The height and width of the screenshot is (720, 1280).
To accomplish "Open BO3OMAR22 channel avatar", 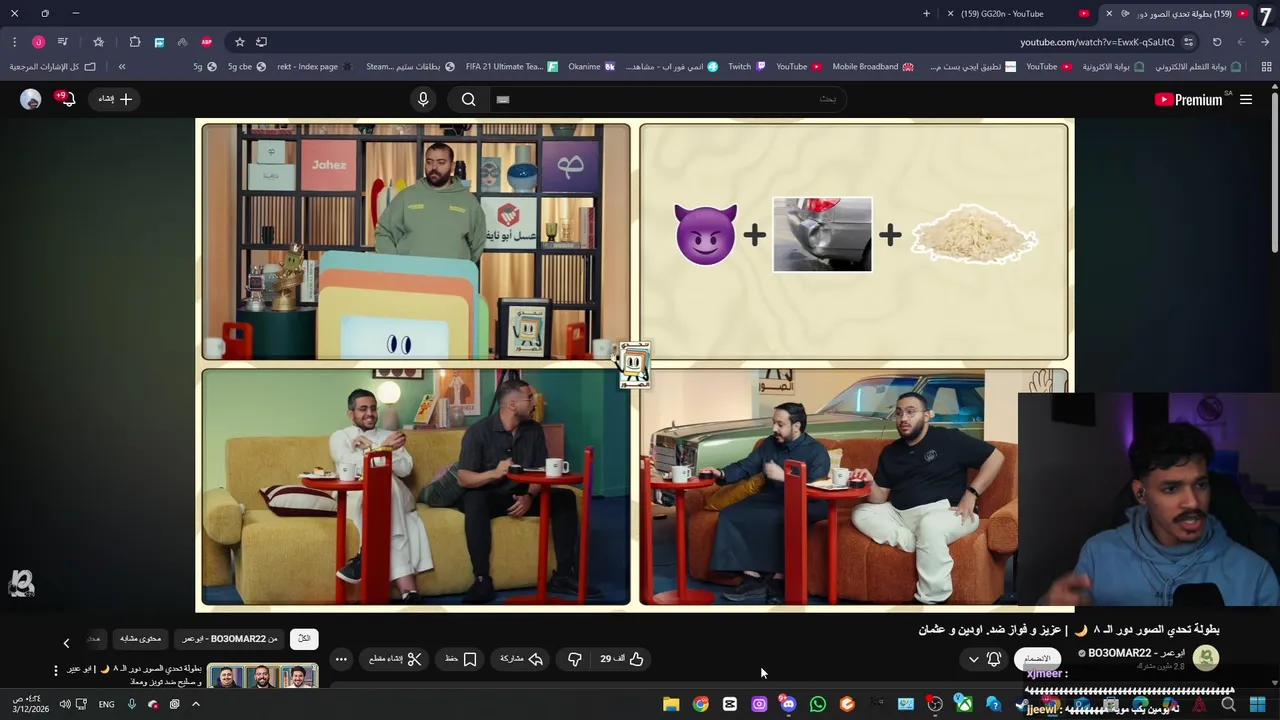I will click(x=1206, y=658).
